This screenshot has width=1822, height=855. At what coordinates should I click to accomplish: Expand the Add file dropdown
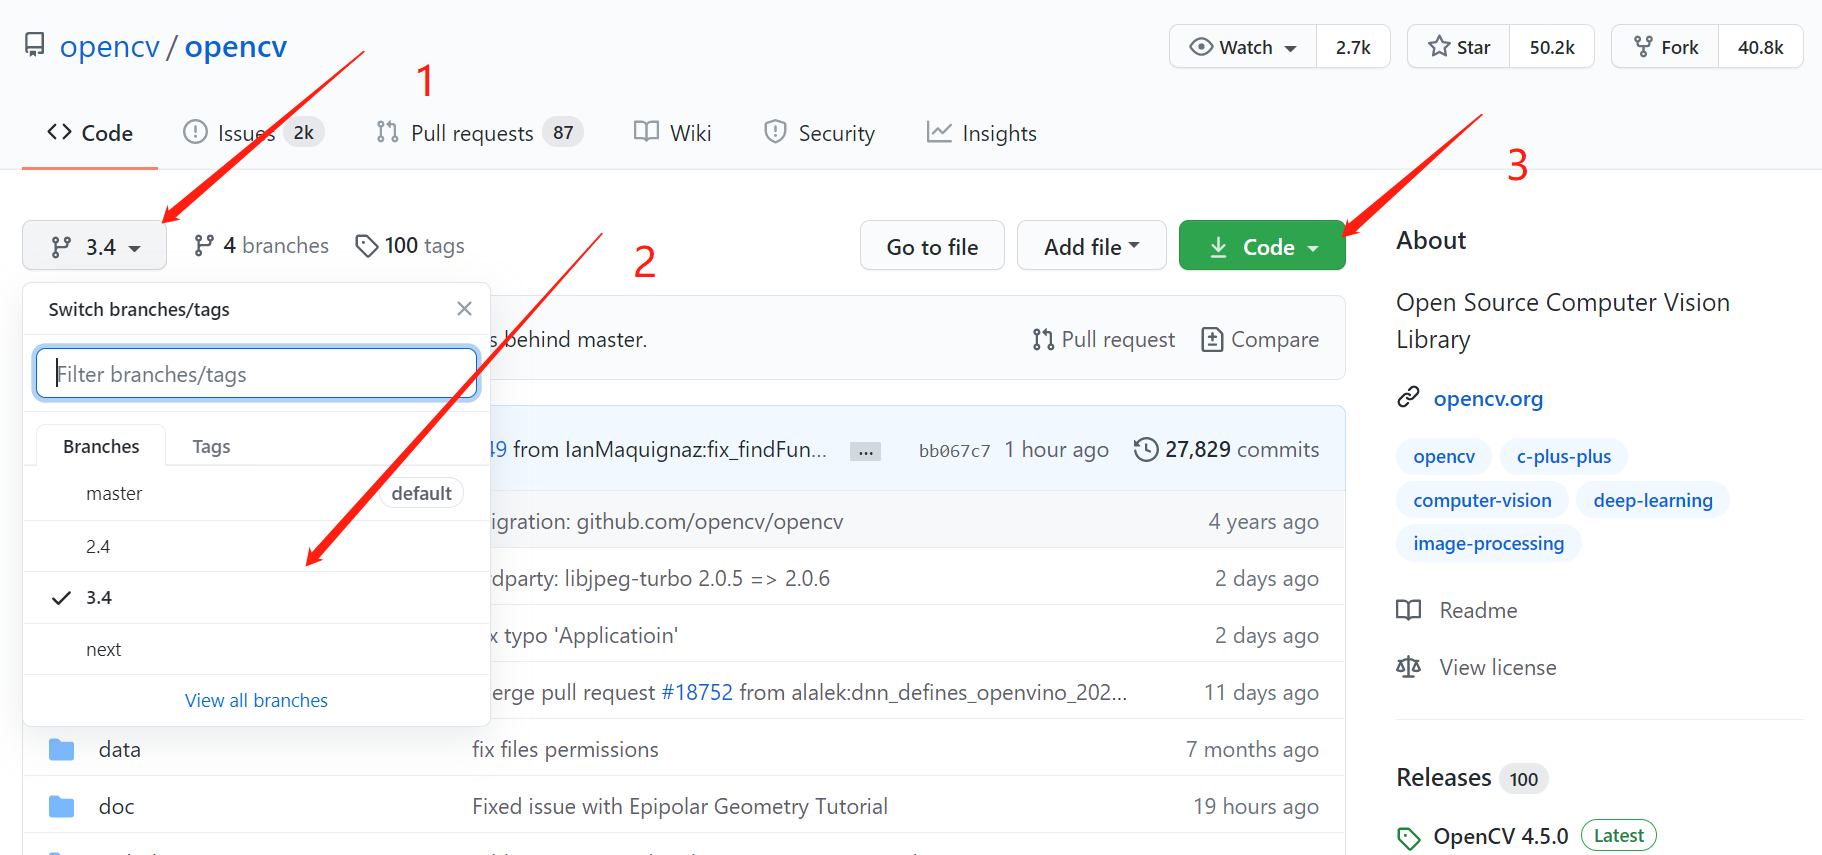click(1092, 246)
